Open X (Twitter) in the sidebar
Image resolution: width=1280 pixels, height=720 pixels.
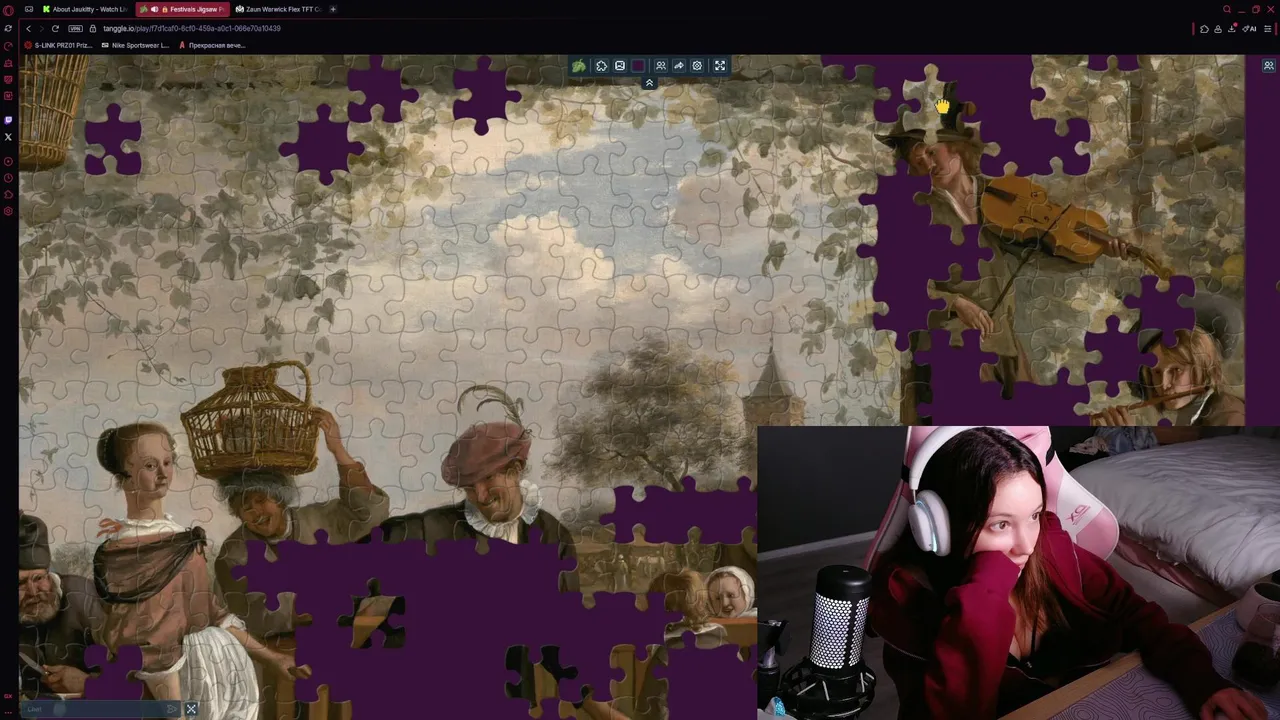pos(8,137)
